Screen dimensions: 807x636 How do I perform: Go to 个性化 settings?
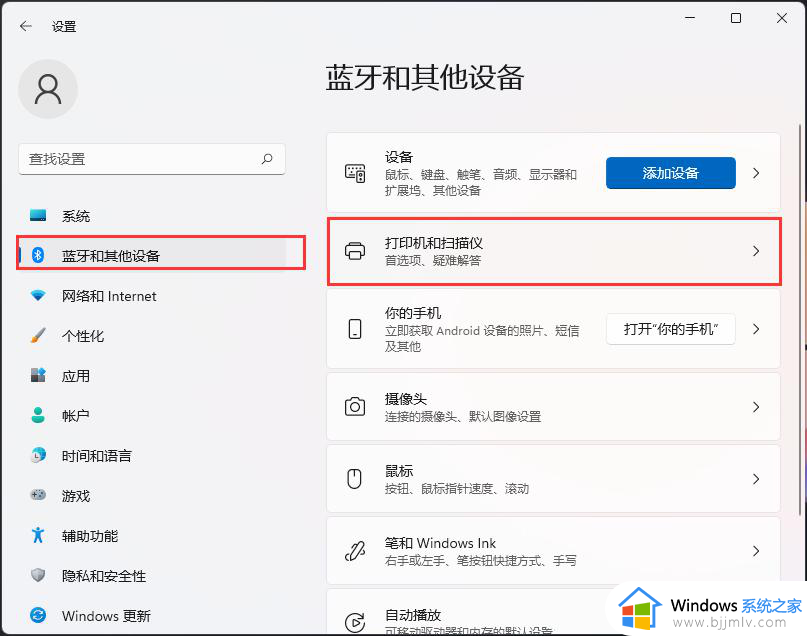click(152, 336)
